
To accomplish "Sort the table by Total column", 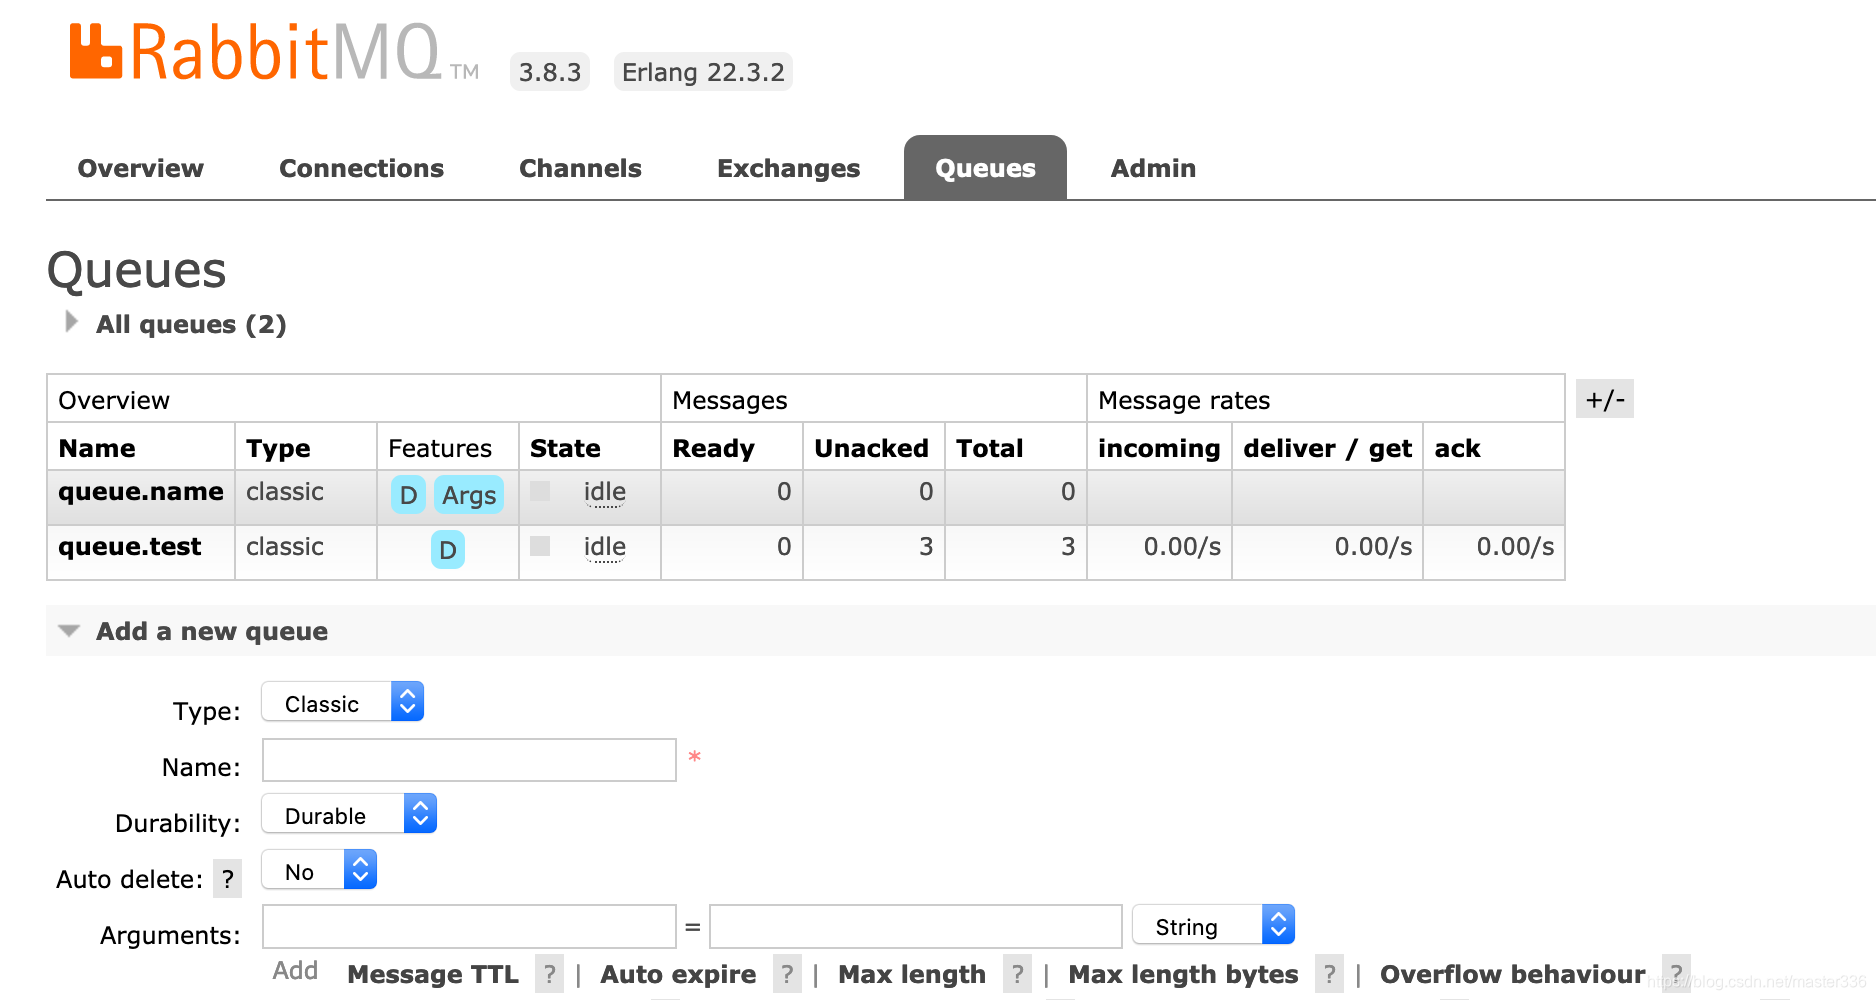I will point(989,448).
